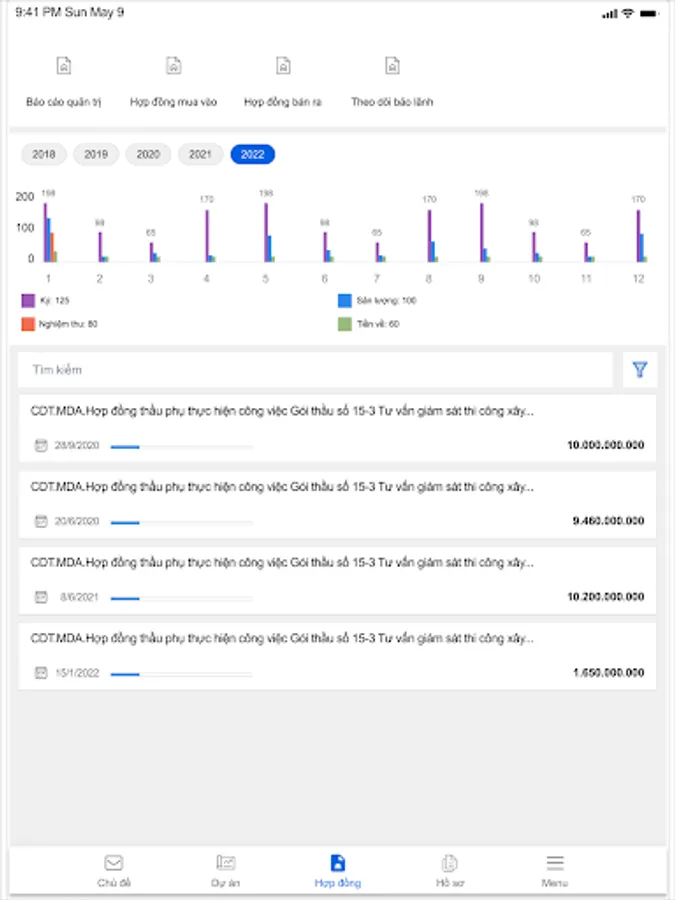The image size is (675, 900).
Task: Tap the orange bar in month 1
Action: tap(52, 247)
